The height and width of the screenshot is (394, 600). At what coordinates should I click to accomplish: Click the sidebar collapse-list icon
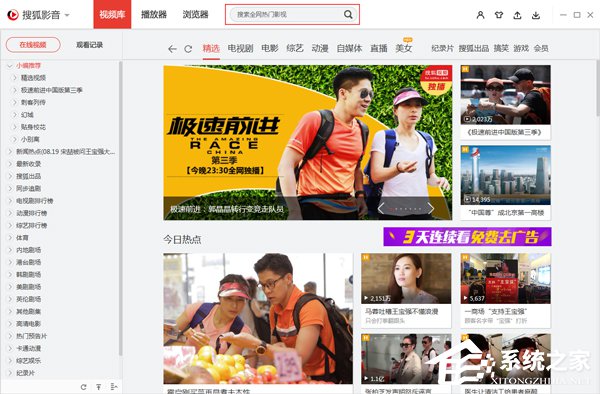coord(114,387)
